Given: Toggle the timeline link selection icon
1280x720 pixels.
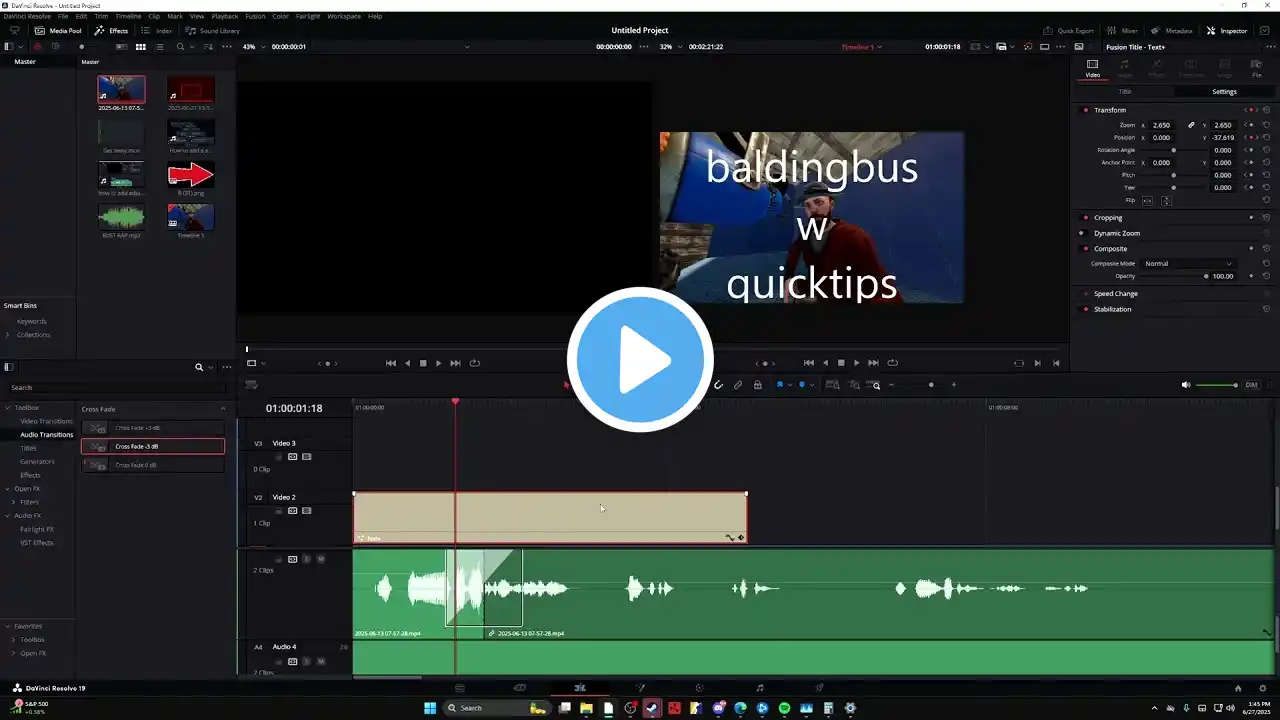Looking at the screenshot, I should (738, 385).
